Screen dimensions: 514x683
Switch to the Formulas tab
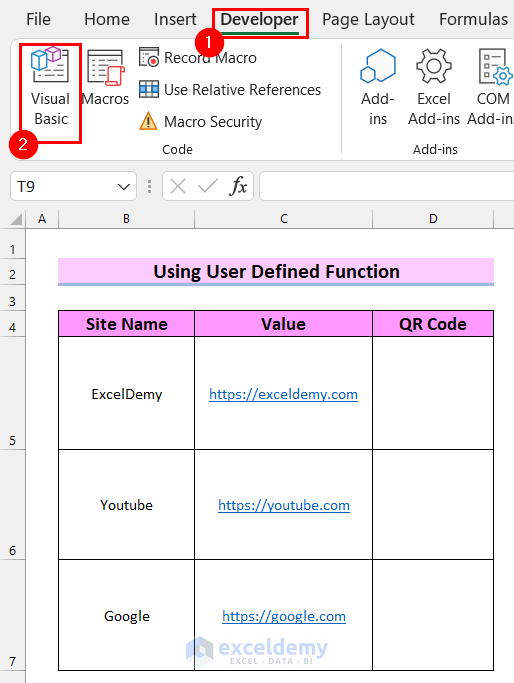coord(473,20)
